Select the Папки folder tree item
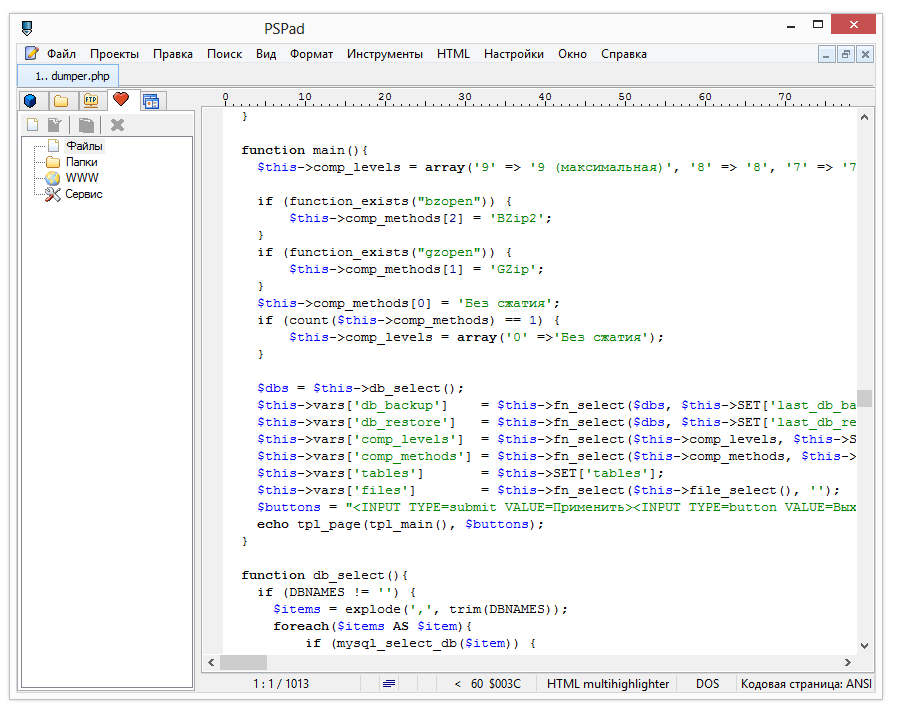This screenshot has width=899, height=712. tap(81, 162)
